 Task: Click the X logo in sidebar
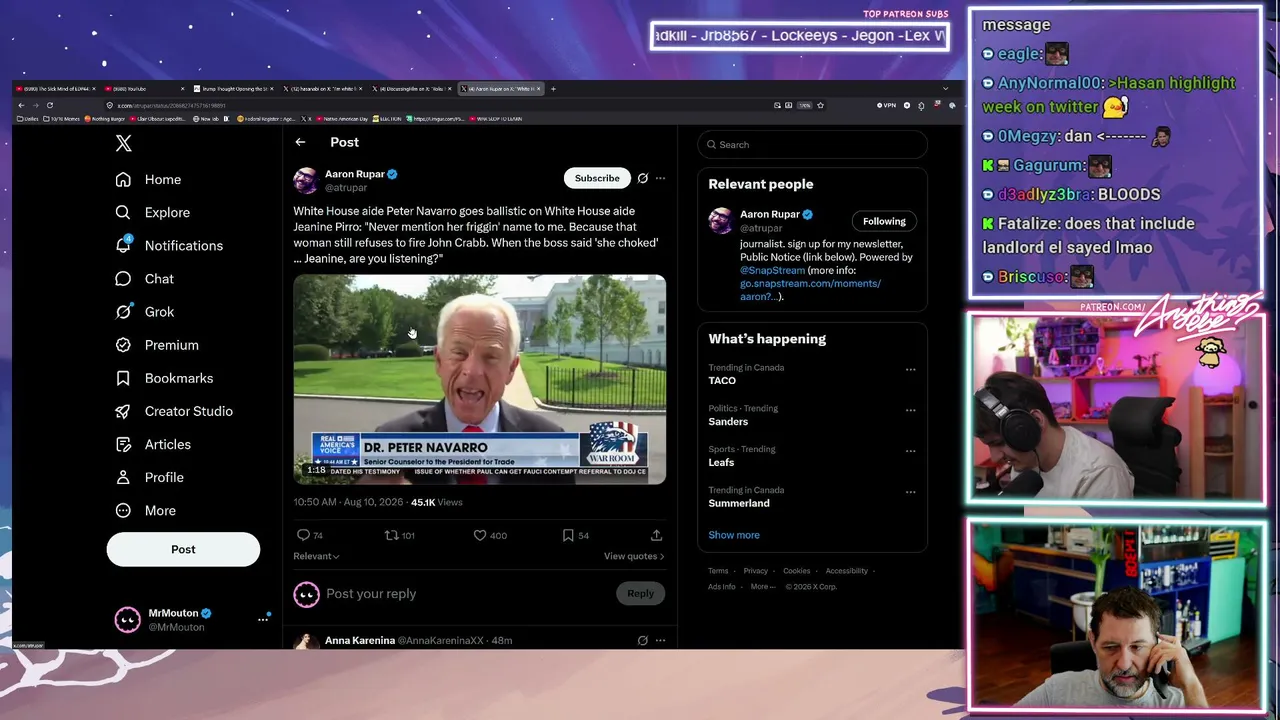click(x=123, y=143)
